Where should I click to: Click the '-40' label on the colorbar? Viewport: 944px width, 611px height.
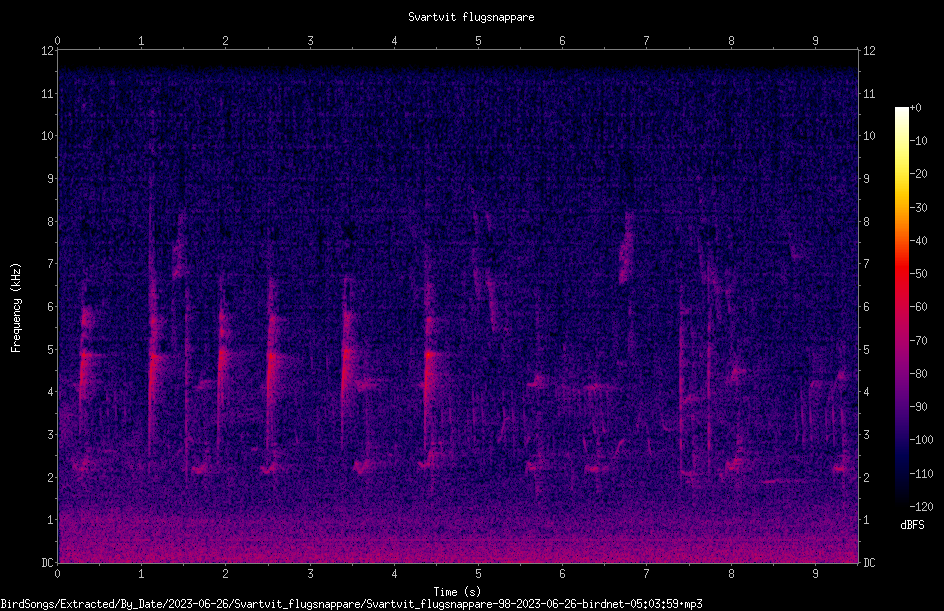(x=918, y=241)
